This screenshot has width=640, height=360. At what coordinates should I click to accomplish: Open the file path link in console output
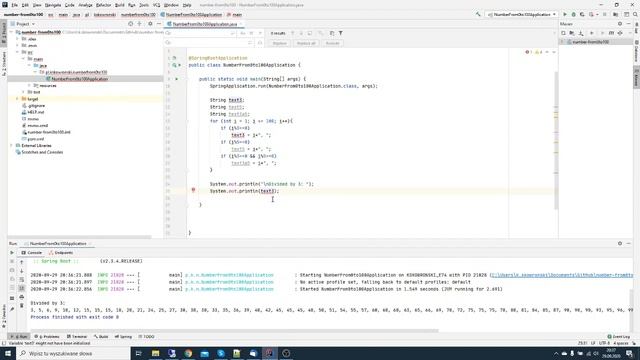pos(562,275)
